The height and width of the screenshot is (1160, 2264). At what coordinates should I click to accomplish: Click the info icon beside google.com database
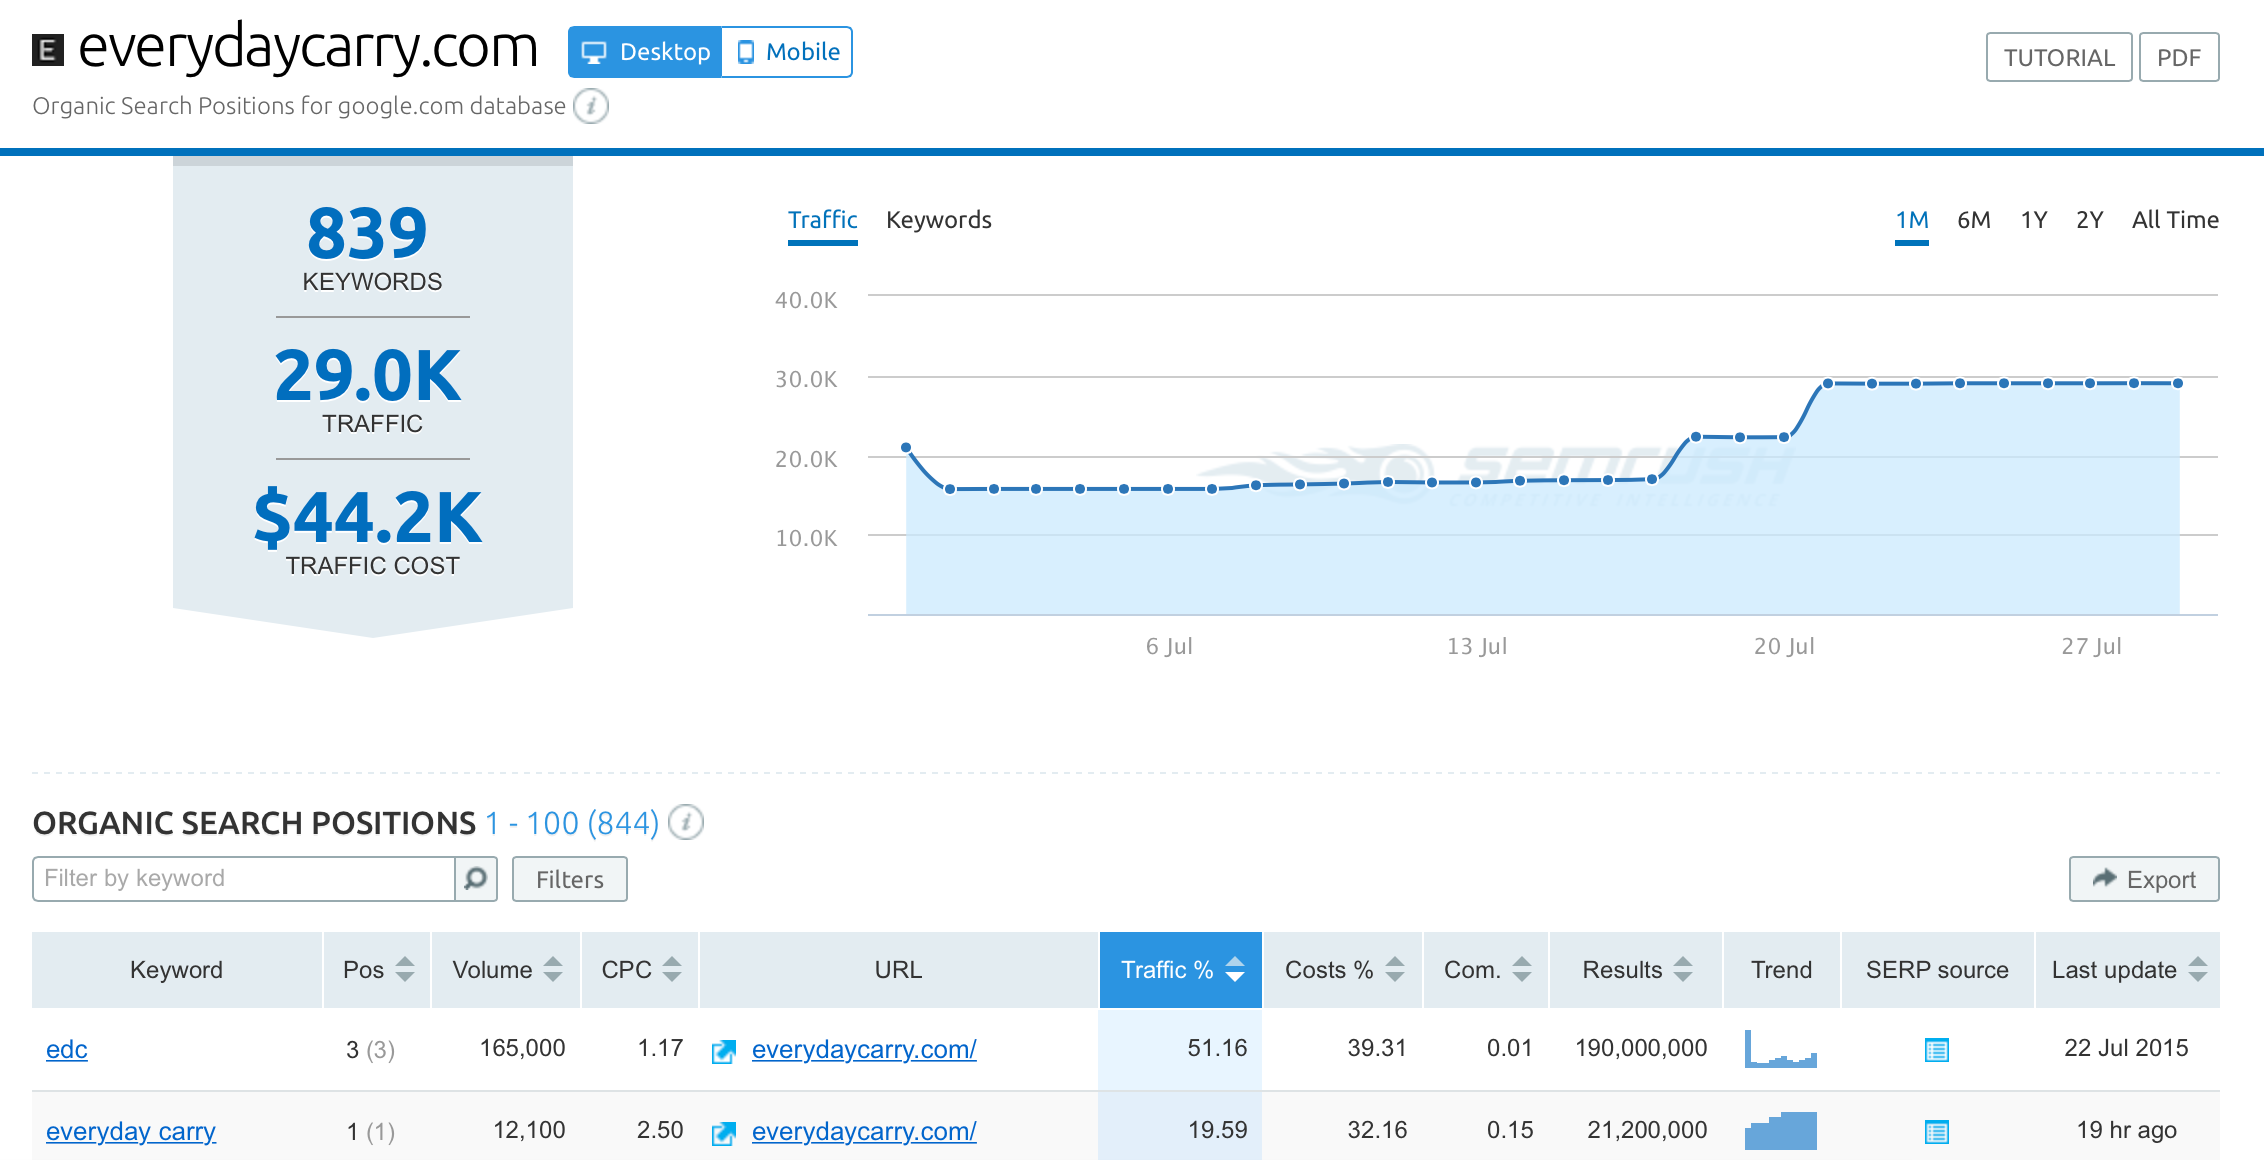591,106
